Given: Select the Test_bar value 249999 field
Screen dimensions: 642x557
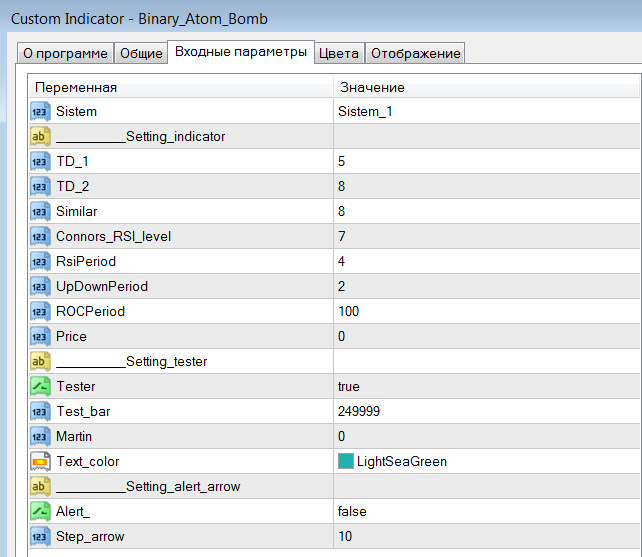Looking at the screenshot, I should 487,411.
